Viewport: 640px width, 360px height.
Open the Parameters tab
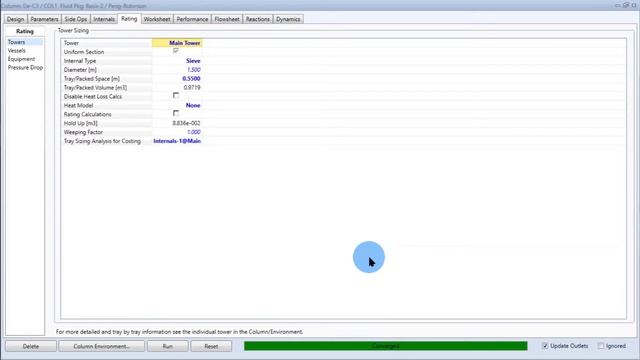tap(44, 19)
